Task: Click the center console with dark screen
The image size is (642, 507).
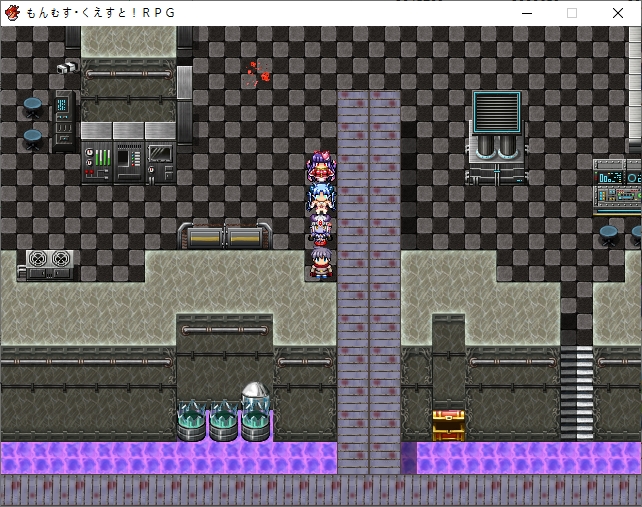Action: (129, 162)
